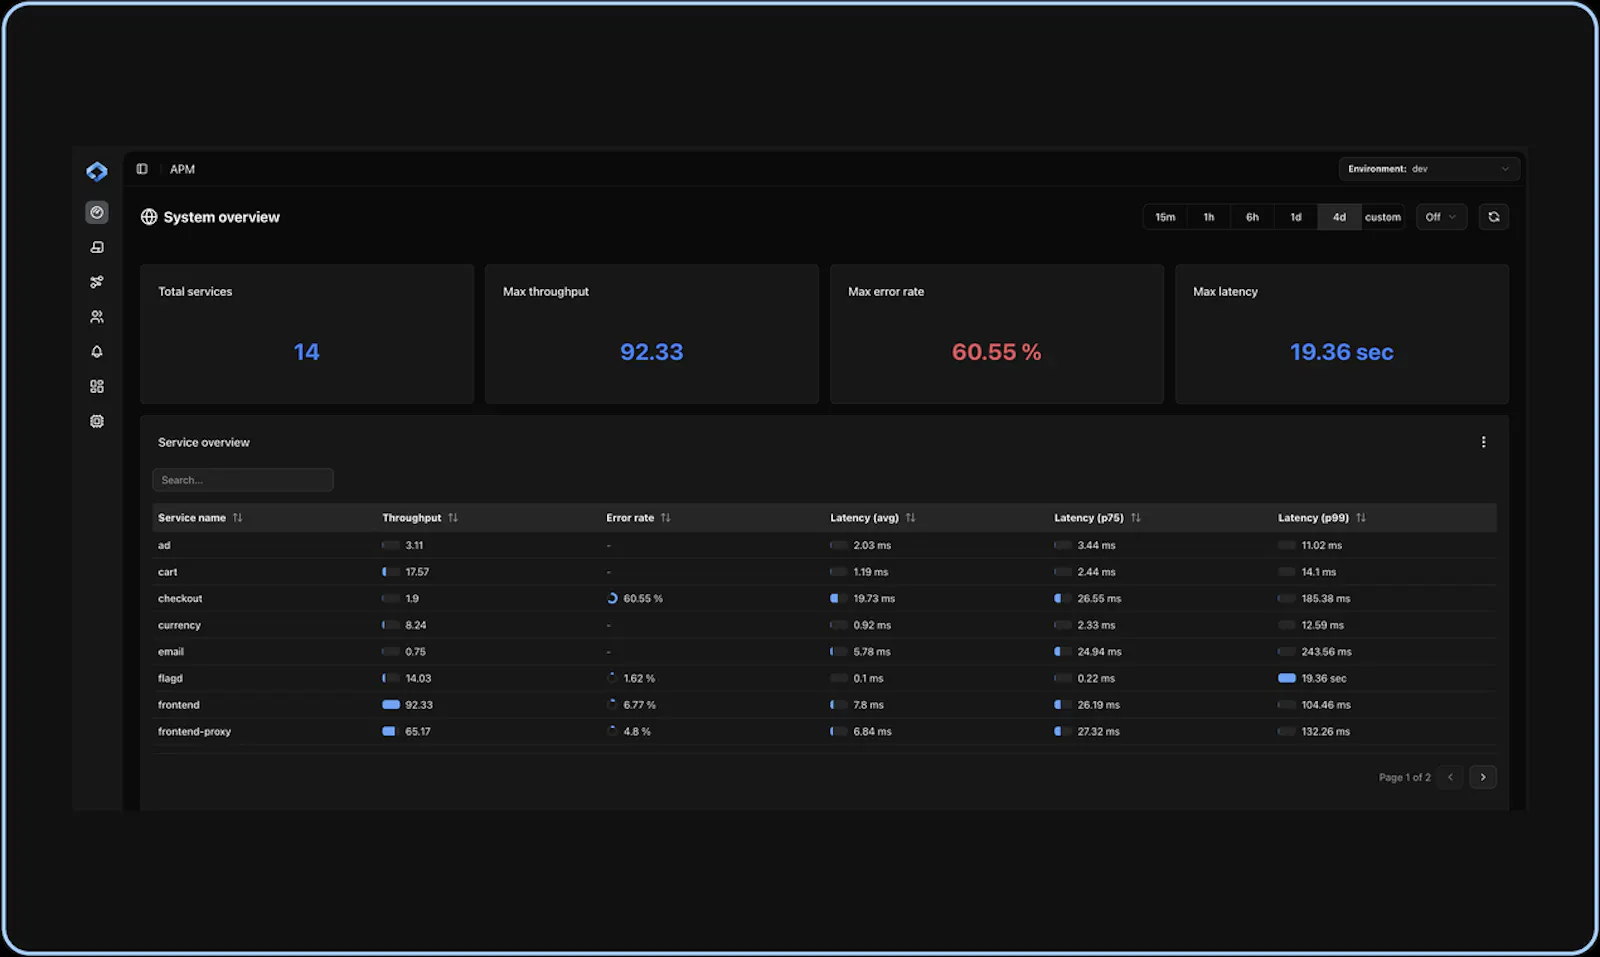Sort by Throughput column arrows
1600x957 pixels.
[x=453, y=518]
